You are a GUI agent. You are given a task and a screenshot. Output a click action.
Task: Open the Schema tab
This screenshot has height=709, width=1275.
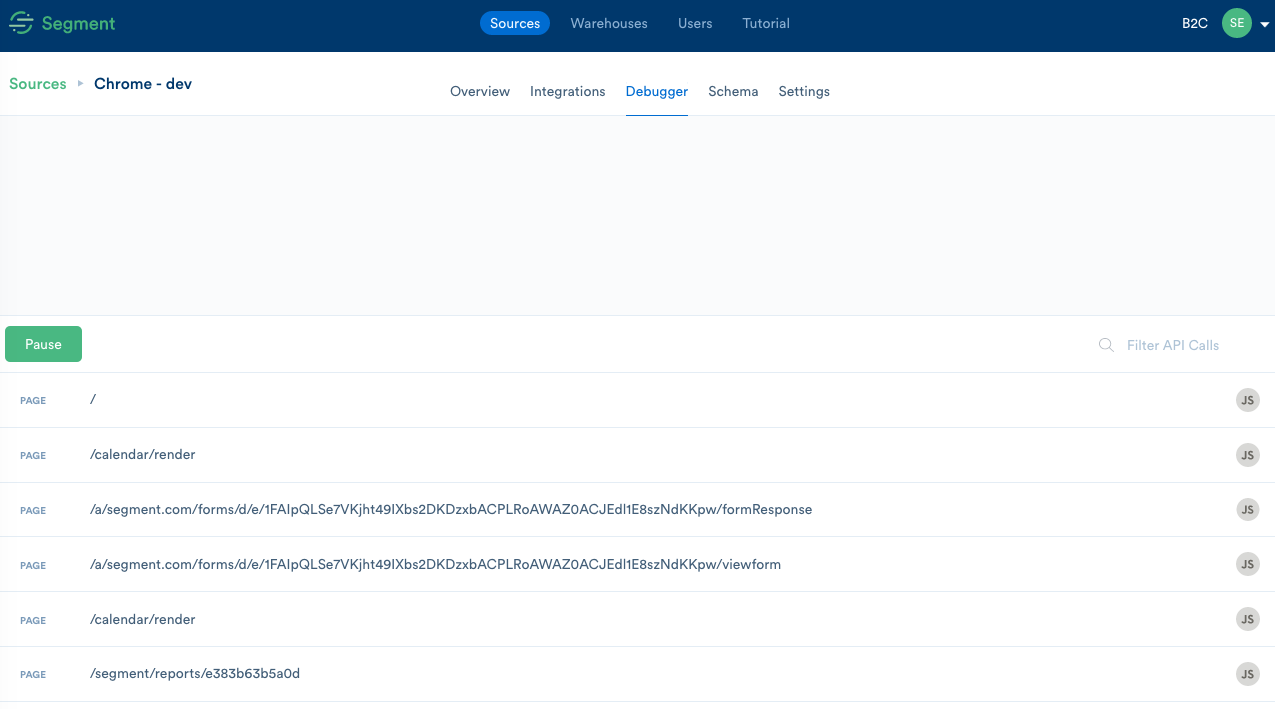click(x=733, y=91)
